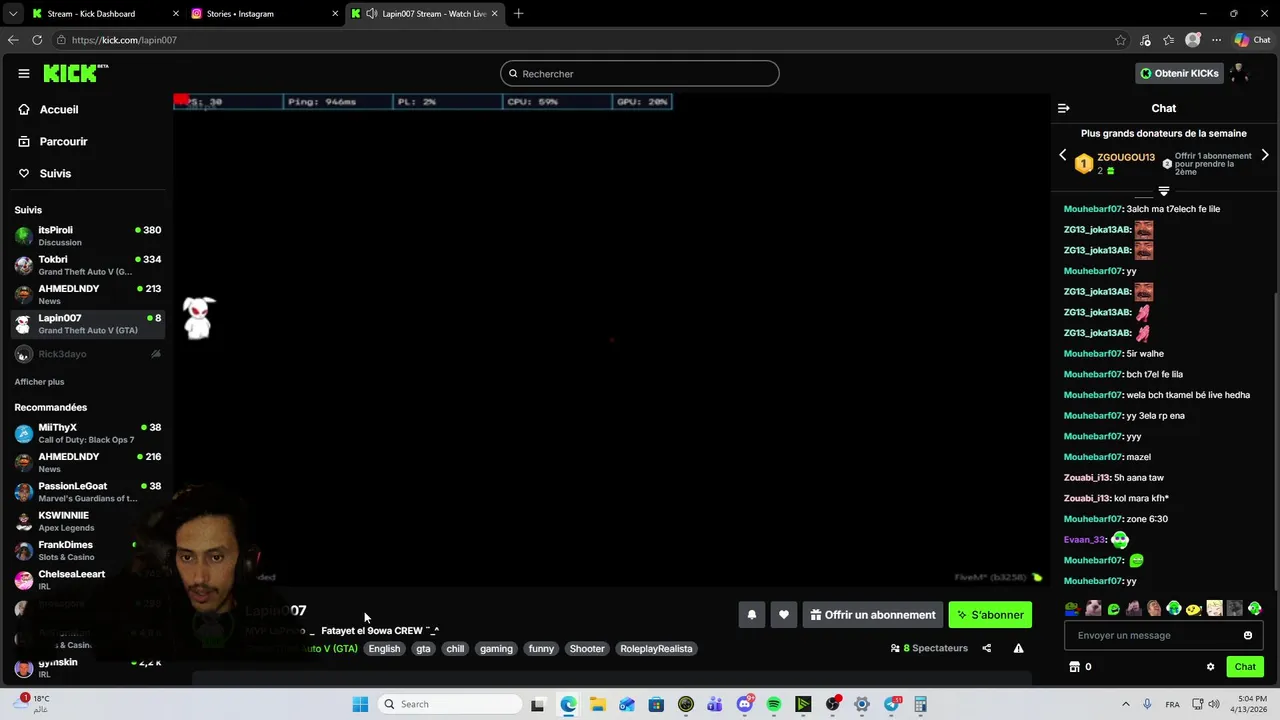1280x720 pixels.
Task: Open KSWINNIIE recommended channel
Action: 88,521
